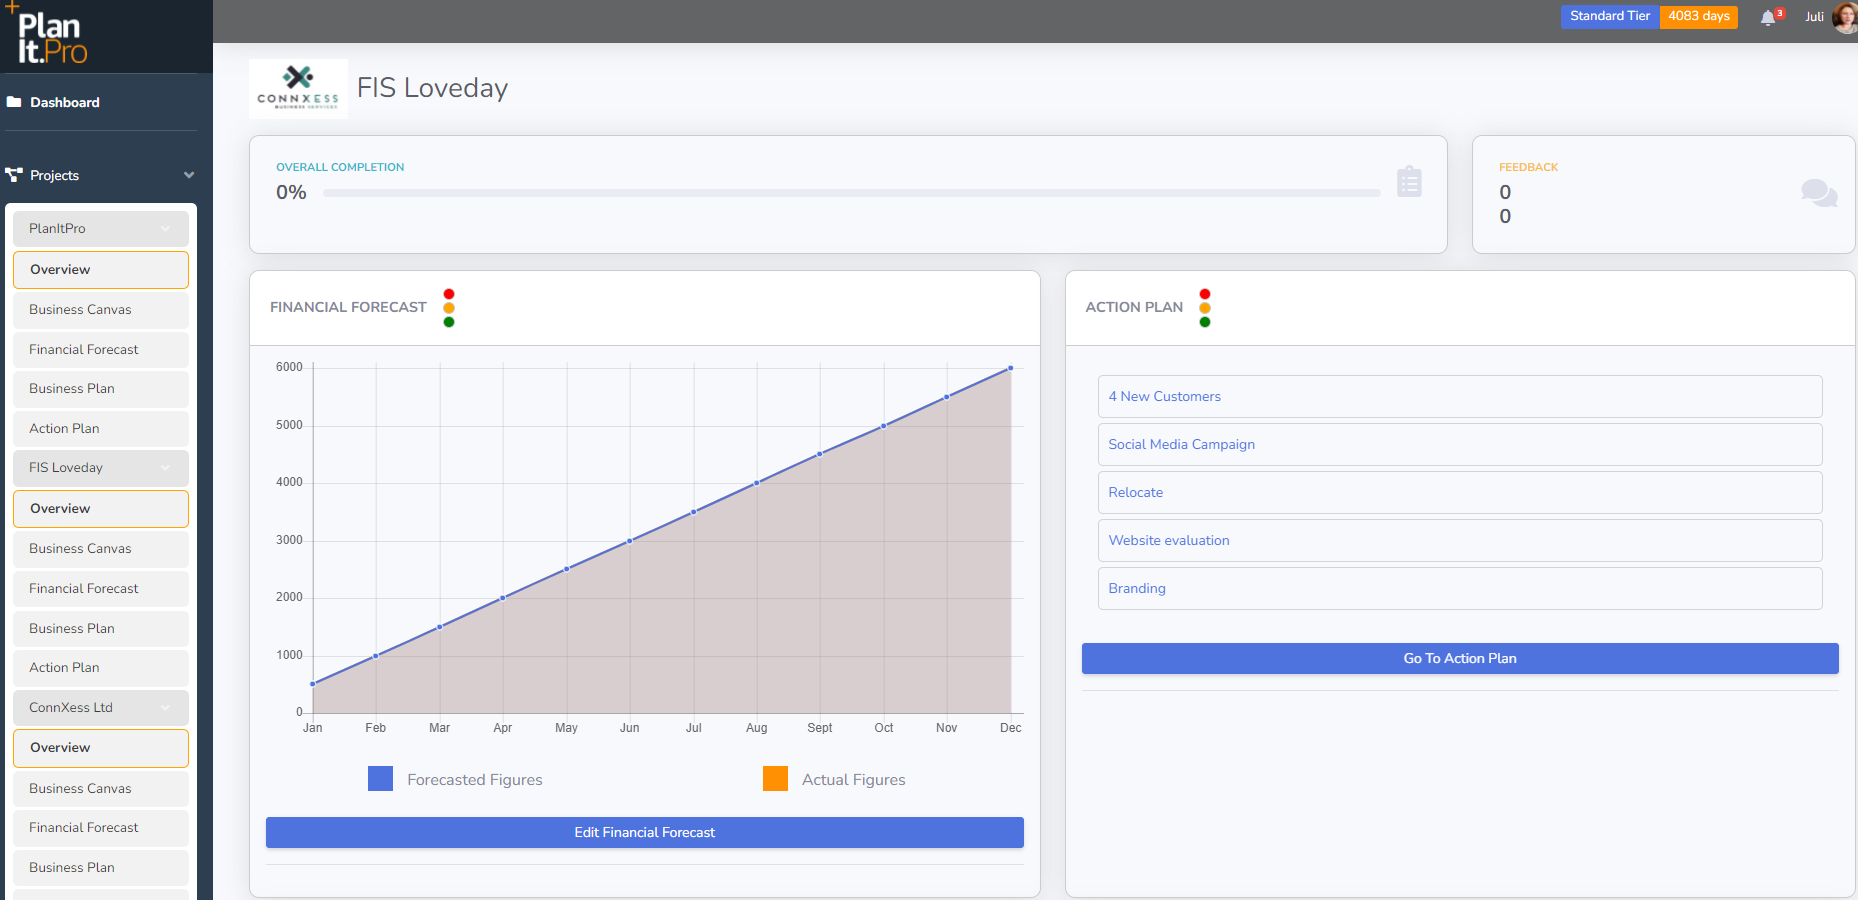Click the completion clipboard icon

click(1409, 181)
